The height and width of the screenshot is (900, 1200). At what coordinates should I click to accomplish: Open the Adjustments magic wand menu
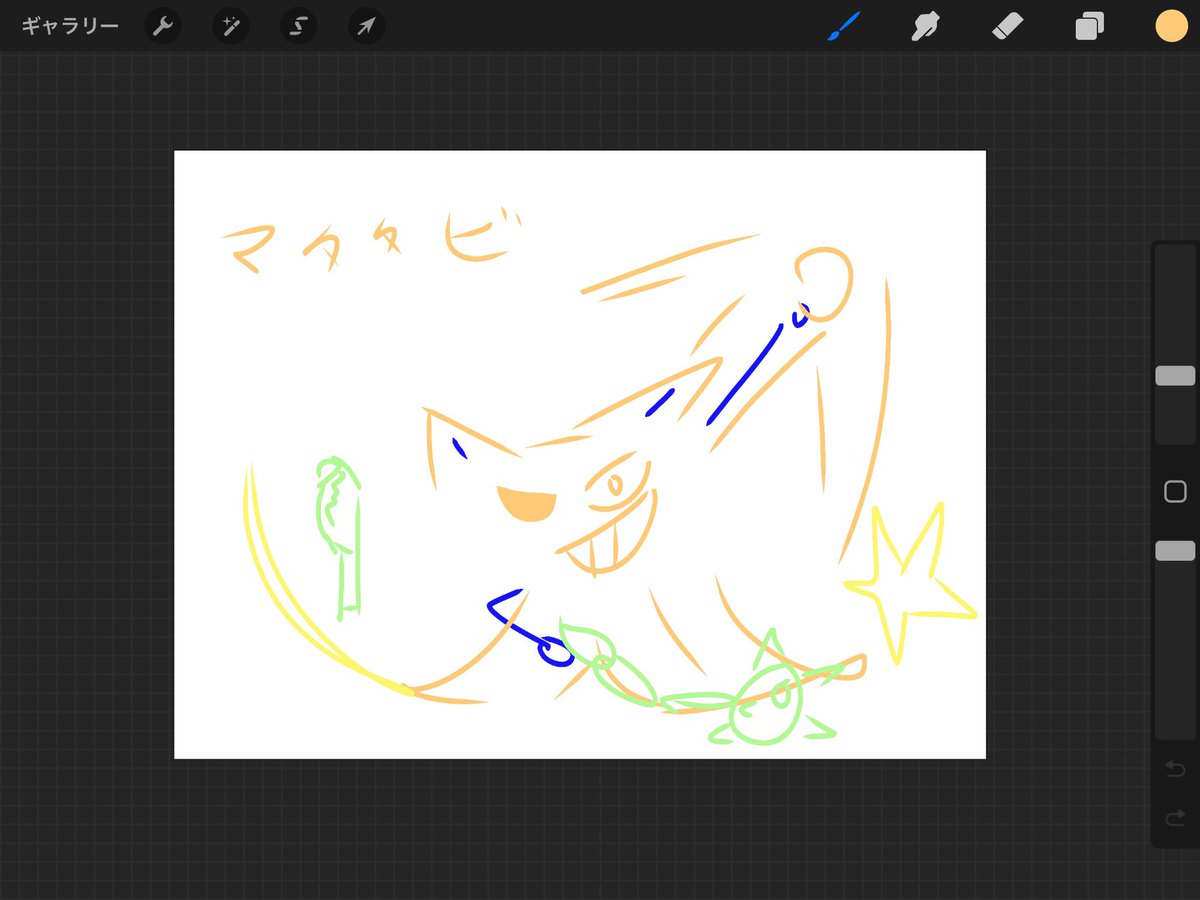pyautogui.click(x=230, y=27)
